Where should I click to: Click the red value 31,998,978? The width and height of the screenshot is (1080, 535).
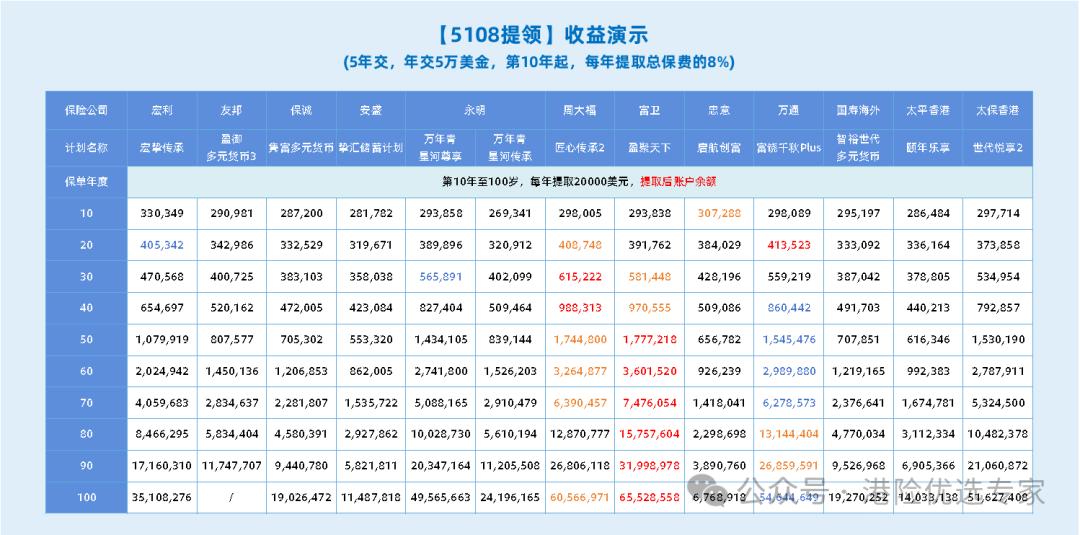[650, 466]
